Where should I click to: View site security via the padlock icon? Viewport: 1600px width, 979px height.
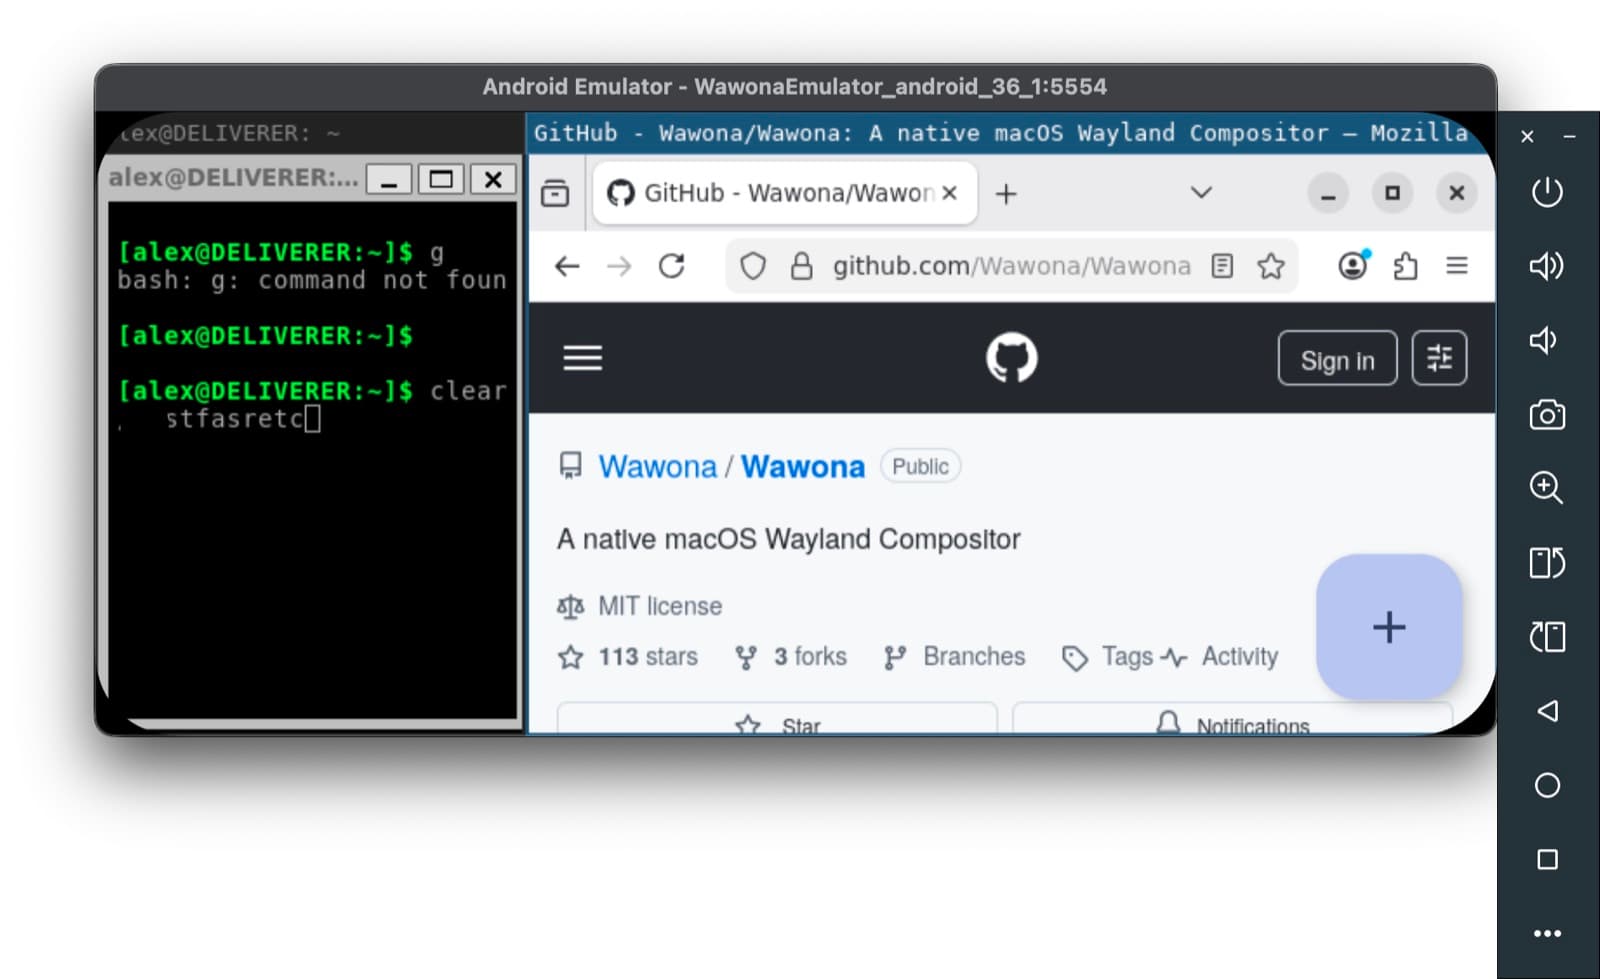(x=801, y=266)
